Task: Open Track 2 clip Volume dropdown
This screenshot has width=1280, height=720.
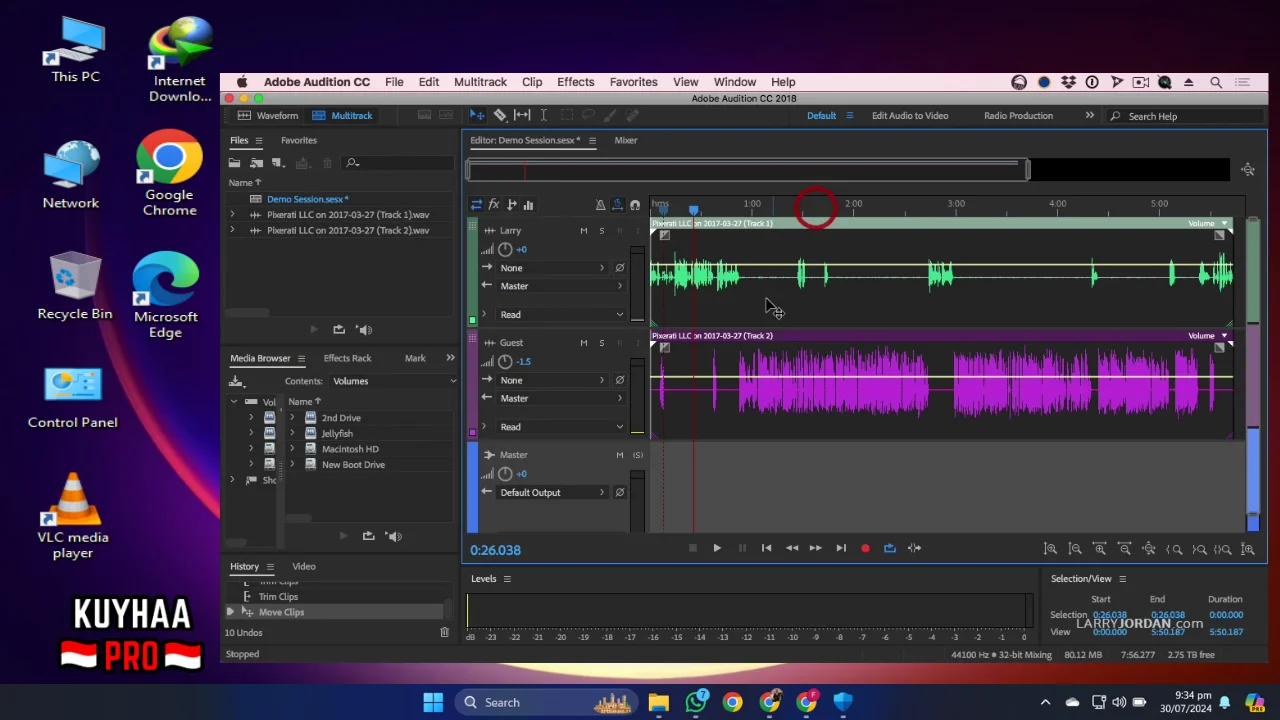Action: 1208,336
